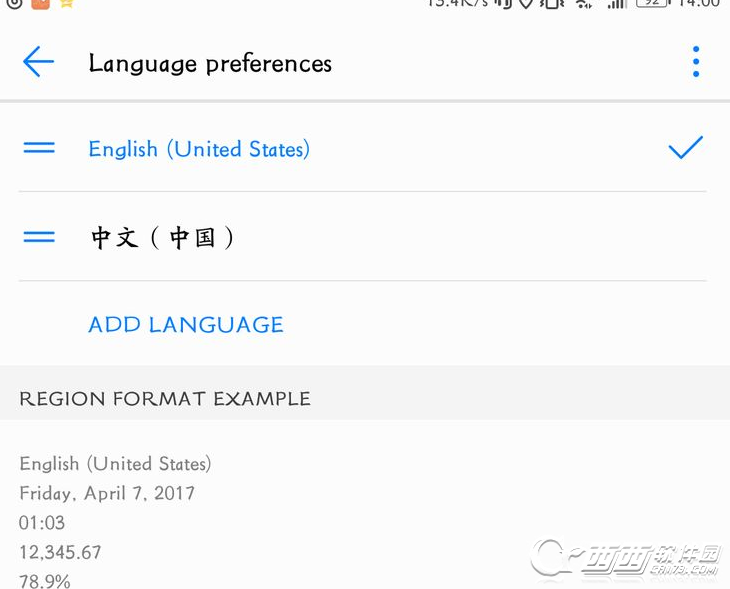Tap the yellow star notification icon
Viewport: 730px width, 589px height.
pyautogui.click(x=66, y=3)
